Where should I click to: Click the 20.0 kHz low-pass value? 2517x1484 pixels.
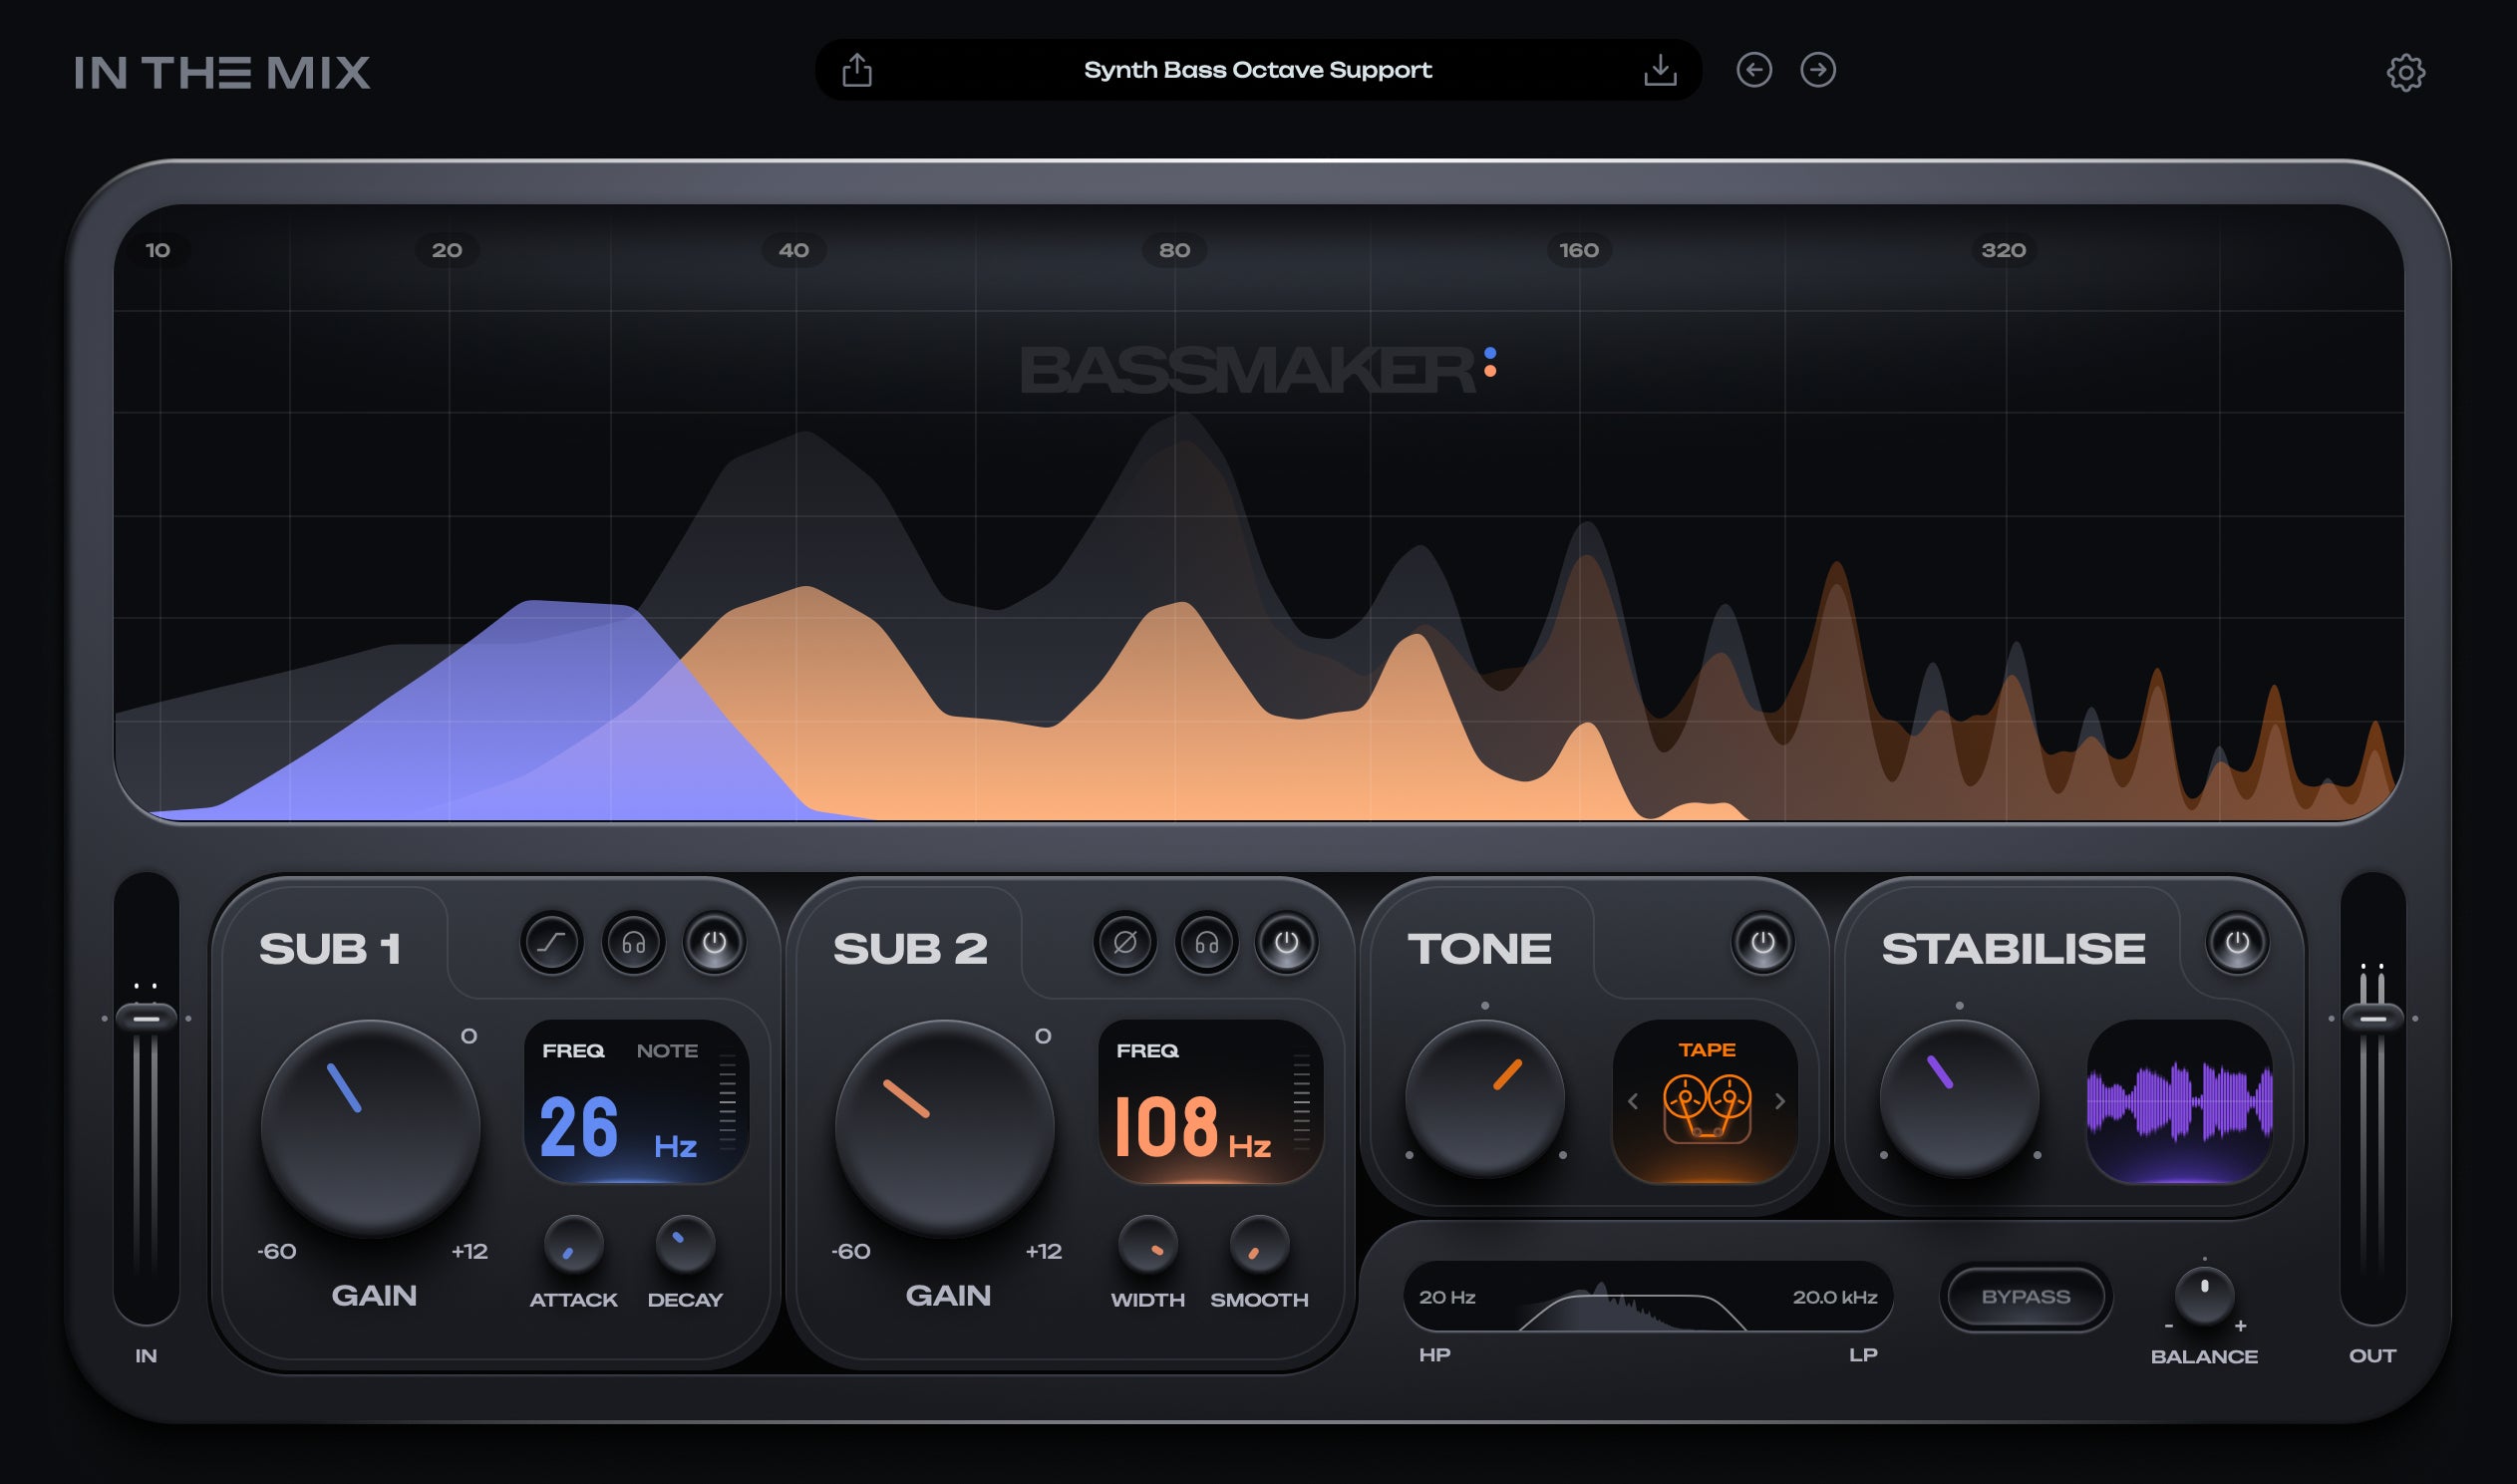coord(1835,1297)
